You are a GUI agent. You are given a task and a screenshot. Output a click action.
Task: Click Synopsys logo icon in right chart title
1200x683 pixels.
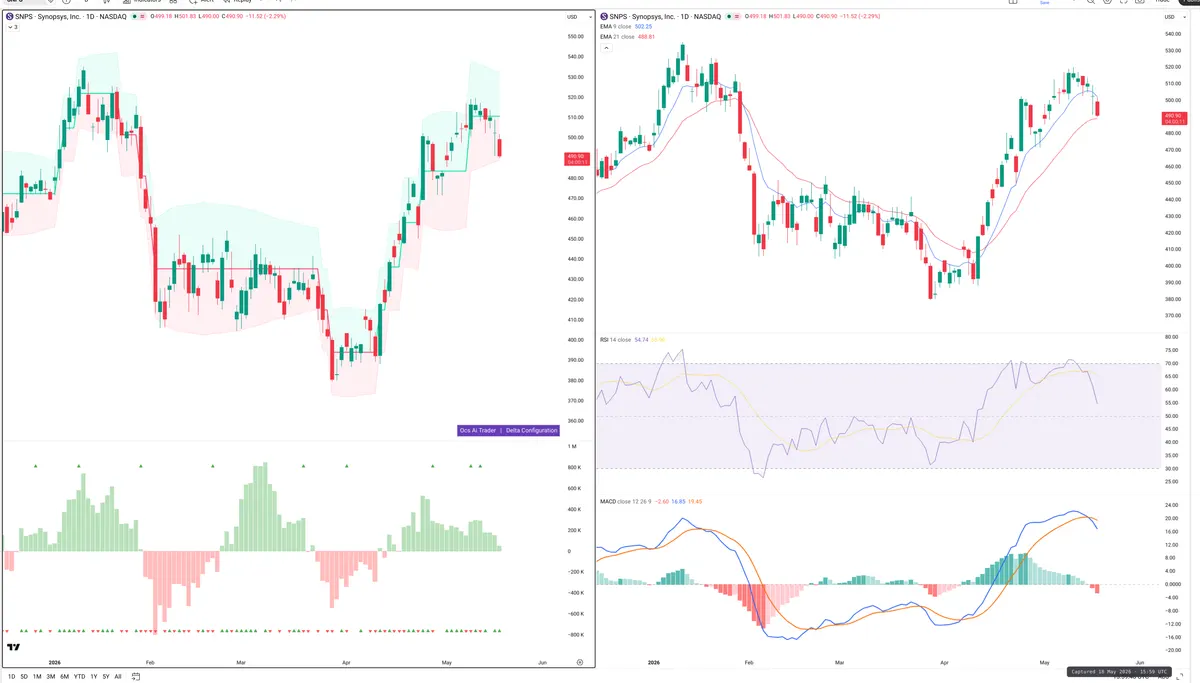click(x=604, y=17)
